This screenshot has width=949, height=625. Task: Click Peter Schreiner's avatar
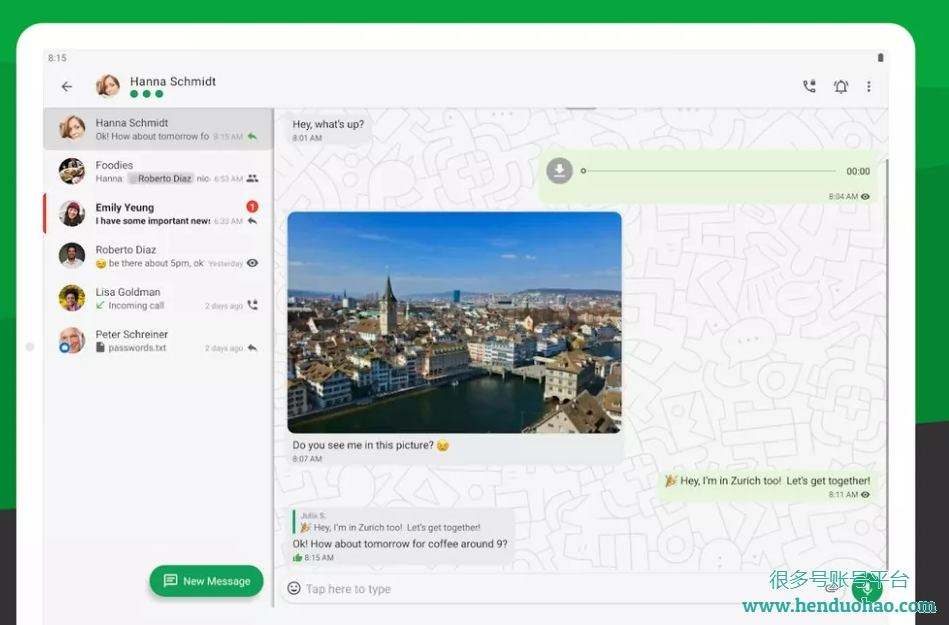71,340
